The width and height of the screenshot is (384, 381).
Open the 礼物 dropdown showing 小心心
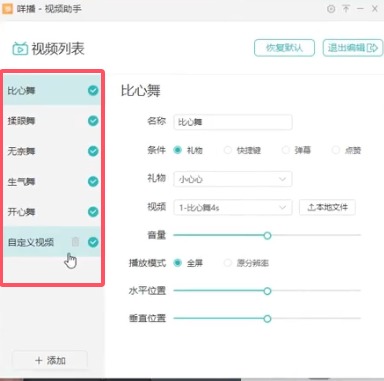coord(233,179)
